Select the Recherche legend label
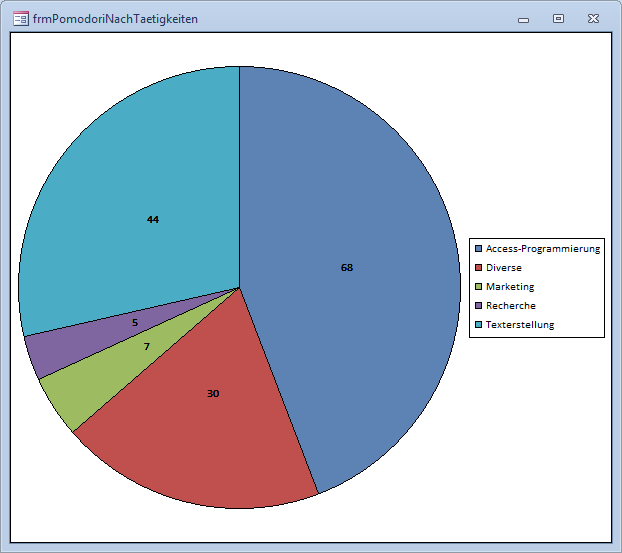This screenshot has width=622, height=553. tap(511, 306)
